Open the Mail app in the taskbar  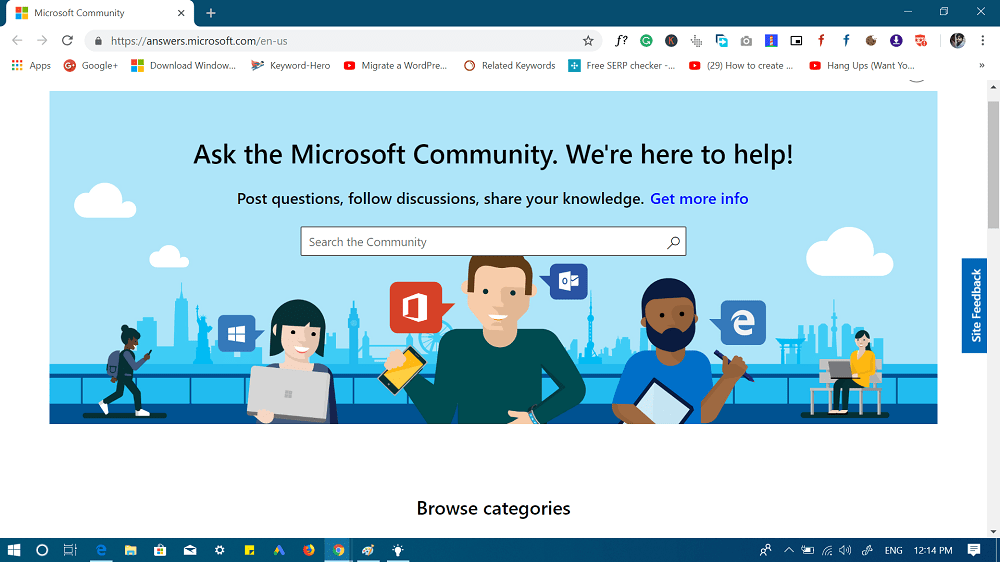tap(190, 550)
